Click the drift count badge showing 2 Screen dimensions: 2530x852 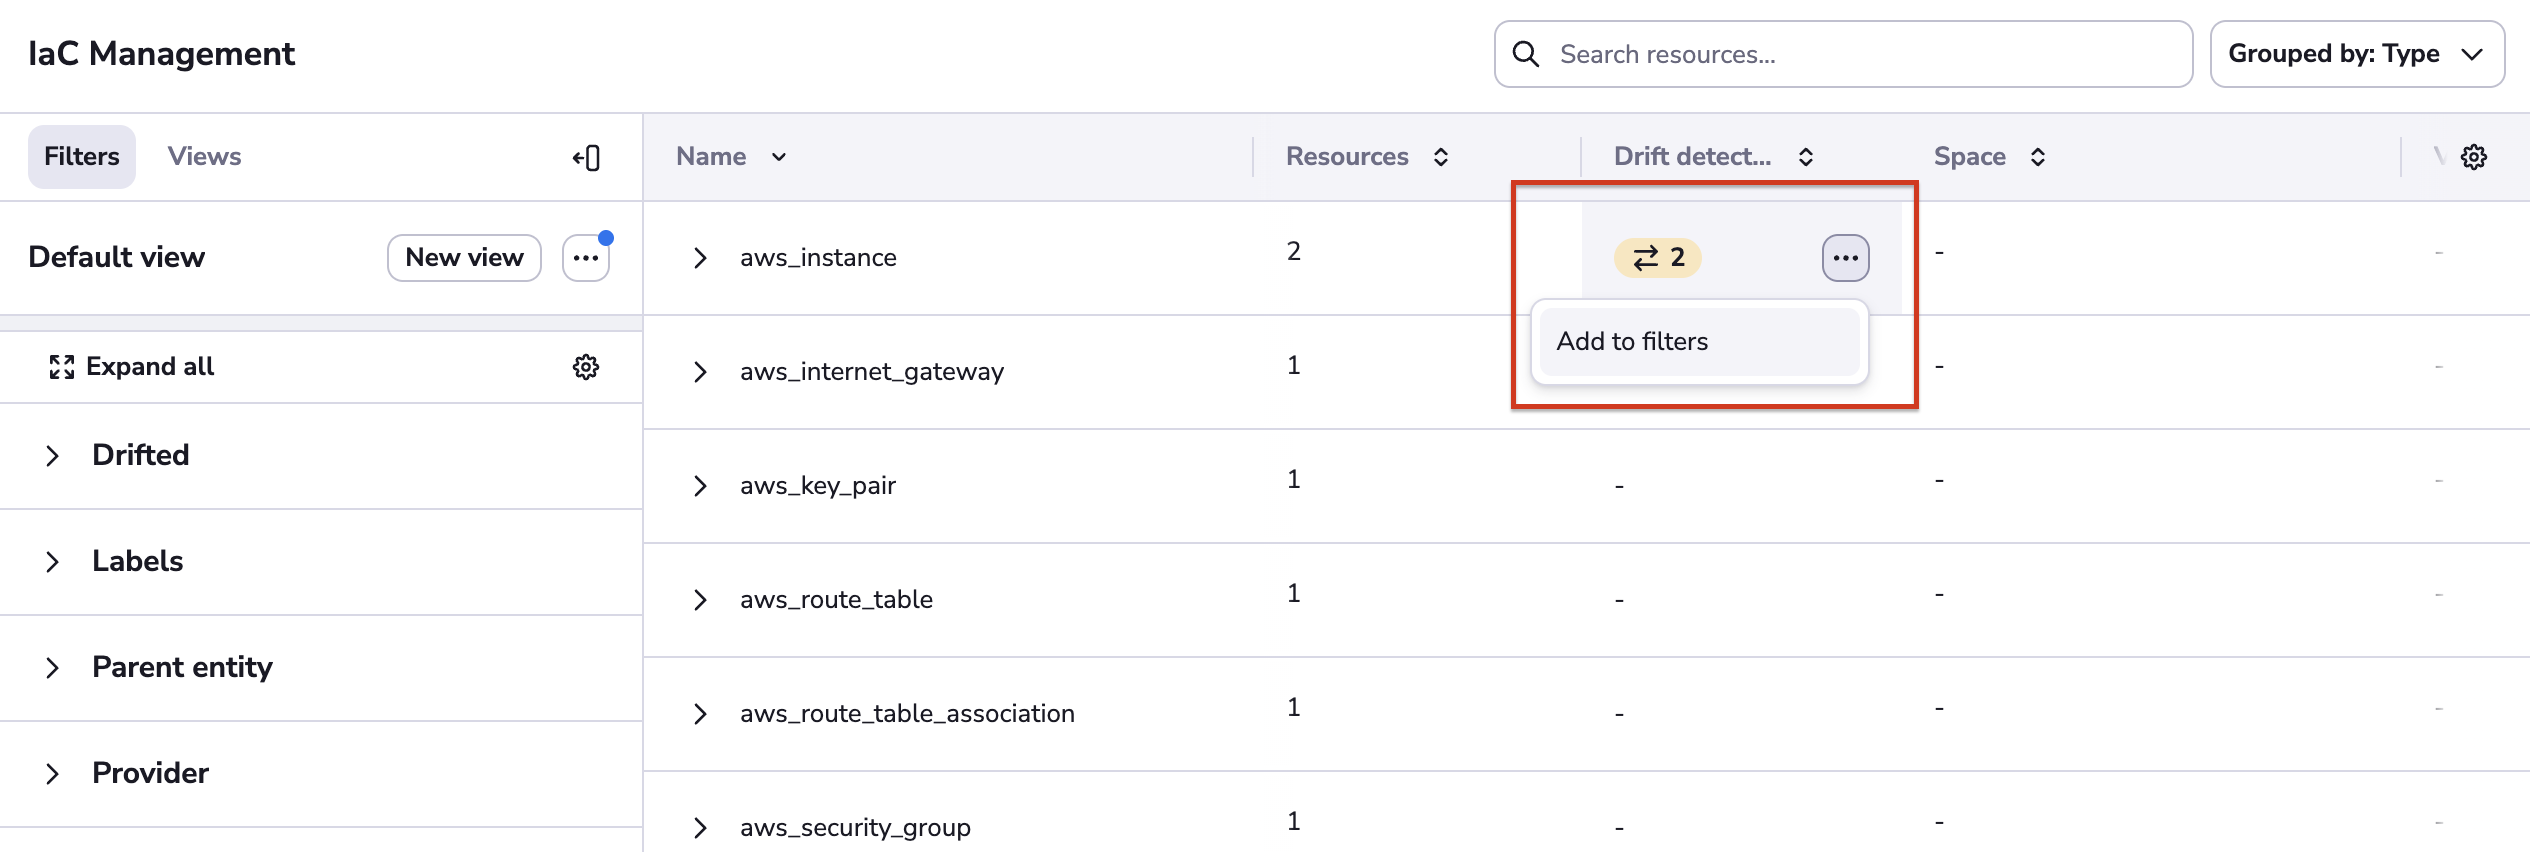pyautogui.click(x=1657, y=258)
